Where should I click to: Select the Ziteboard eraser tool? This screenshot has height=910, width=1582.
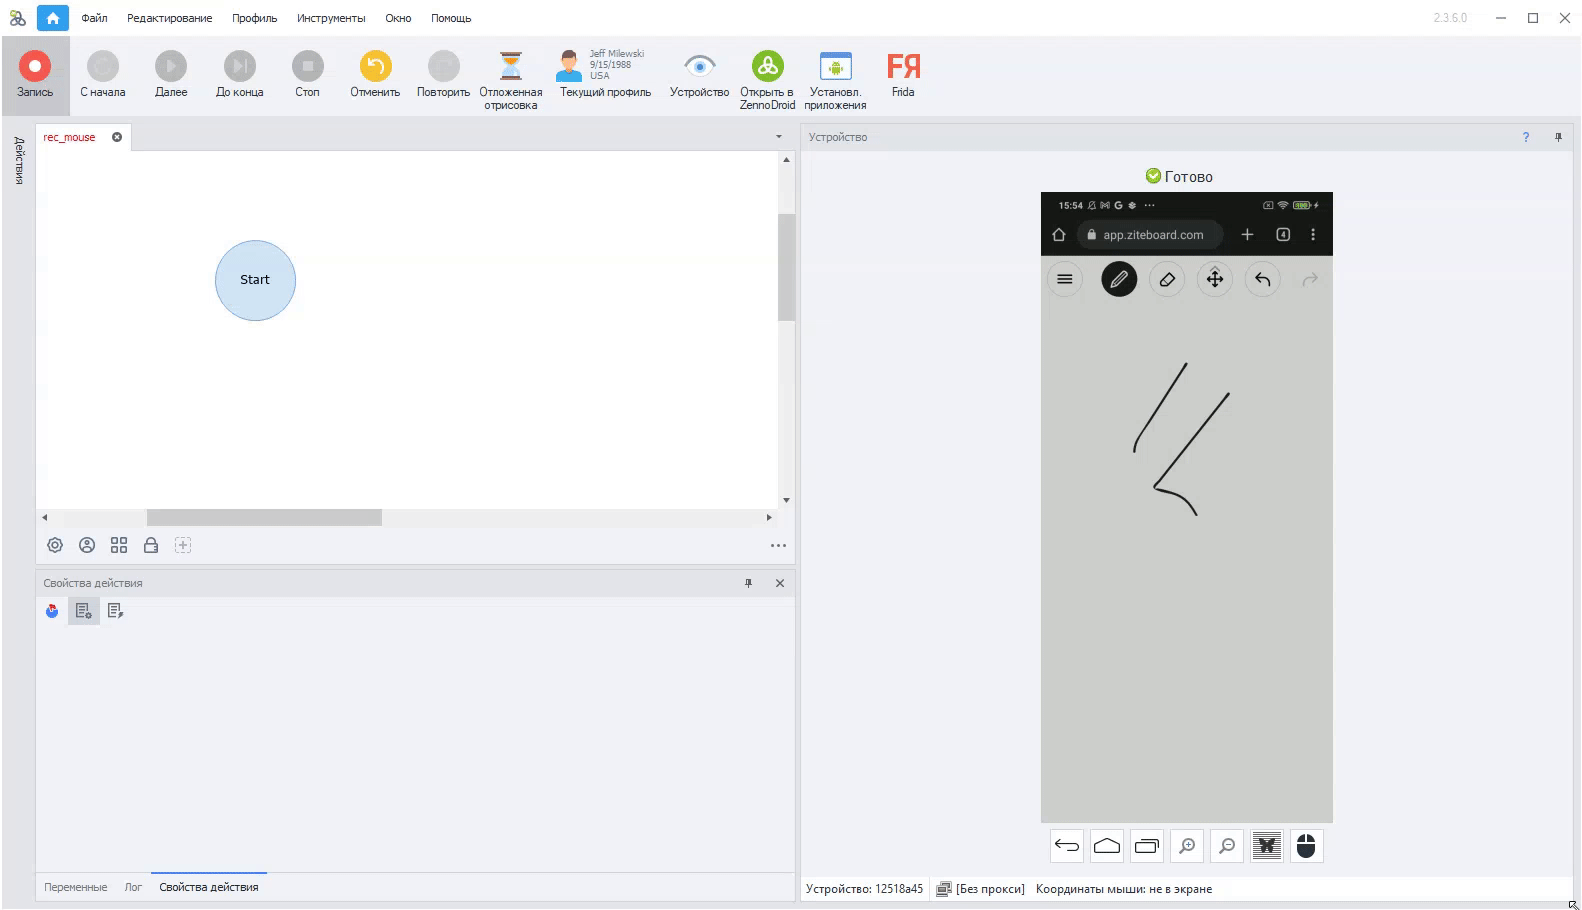(x=1167, y=280)
